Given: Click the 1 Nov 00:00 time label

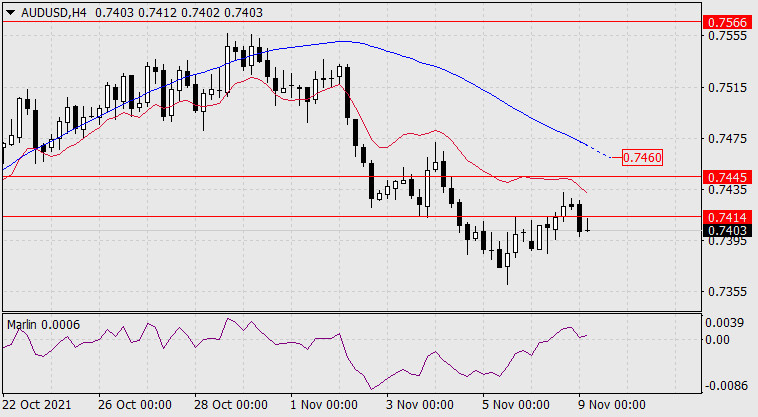Looking at the screenshot, I should 324,404.
